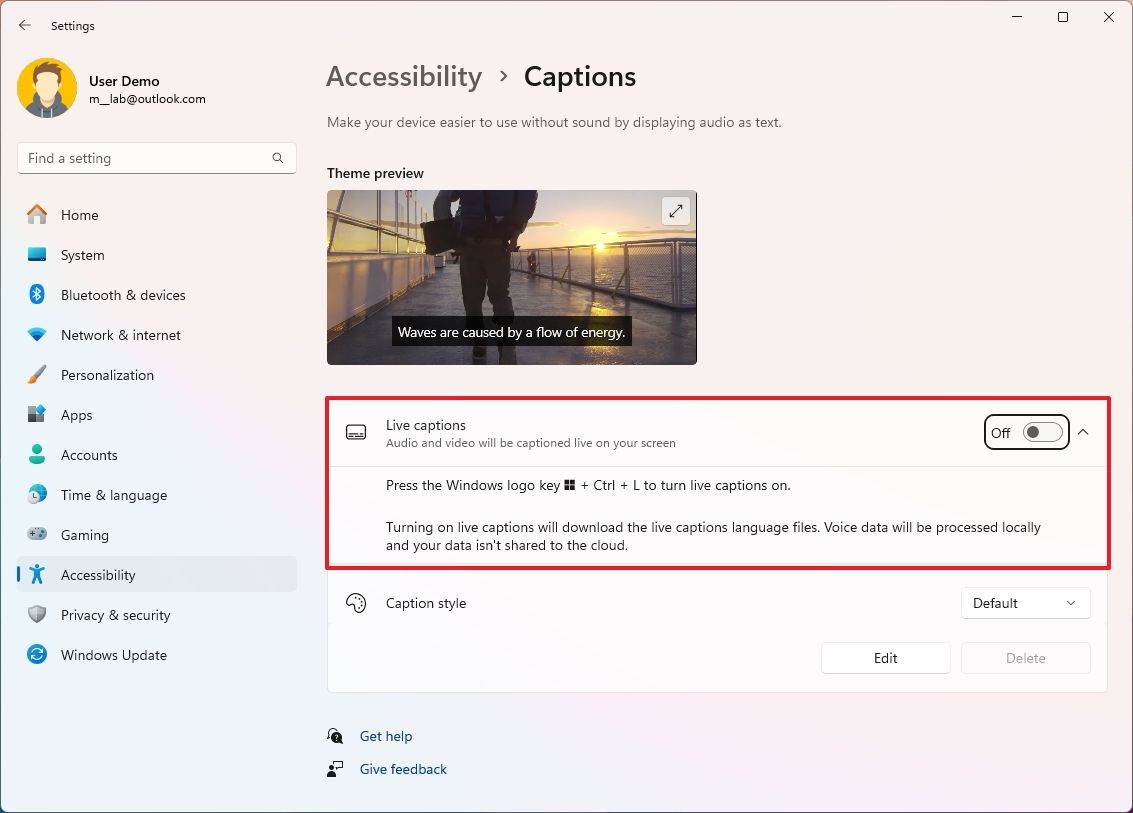Select Privacy & security

(x=157, y=614)
